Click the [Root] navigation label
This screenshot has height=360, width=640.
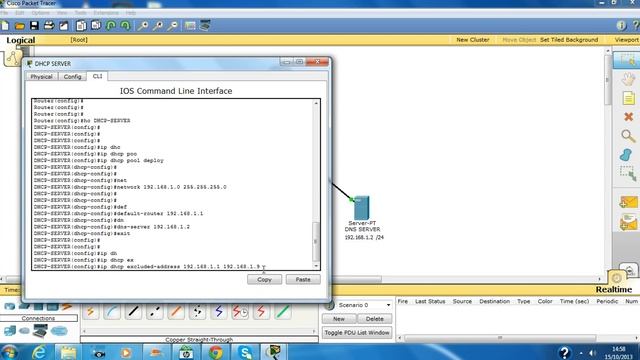(79, 40)
